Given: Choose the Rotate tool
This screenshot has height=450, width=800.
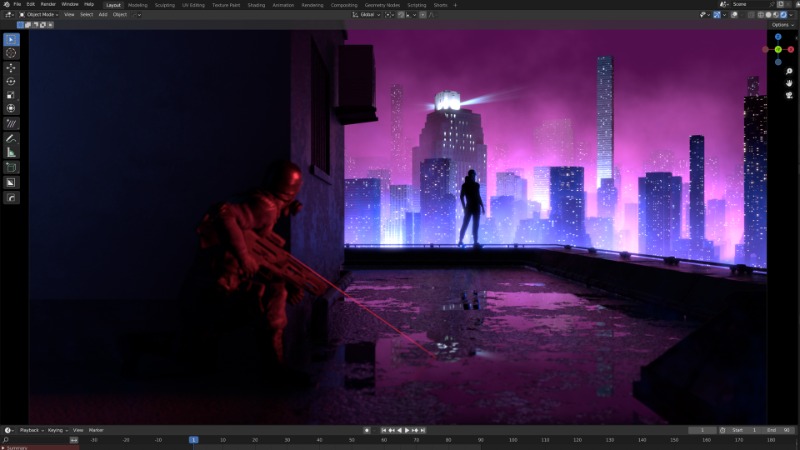Looking at the screenshot, I should (x=11, y=81).
